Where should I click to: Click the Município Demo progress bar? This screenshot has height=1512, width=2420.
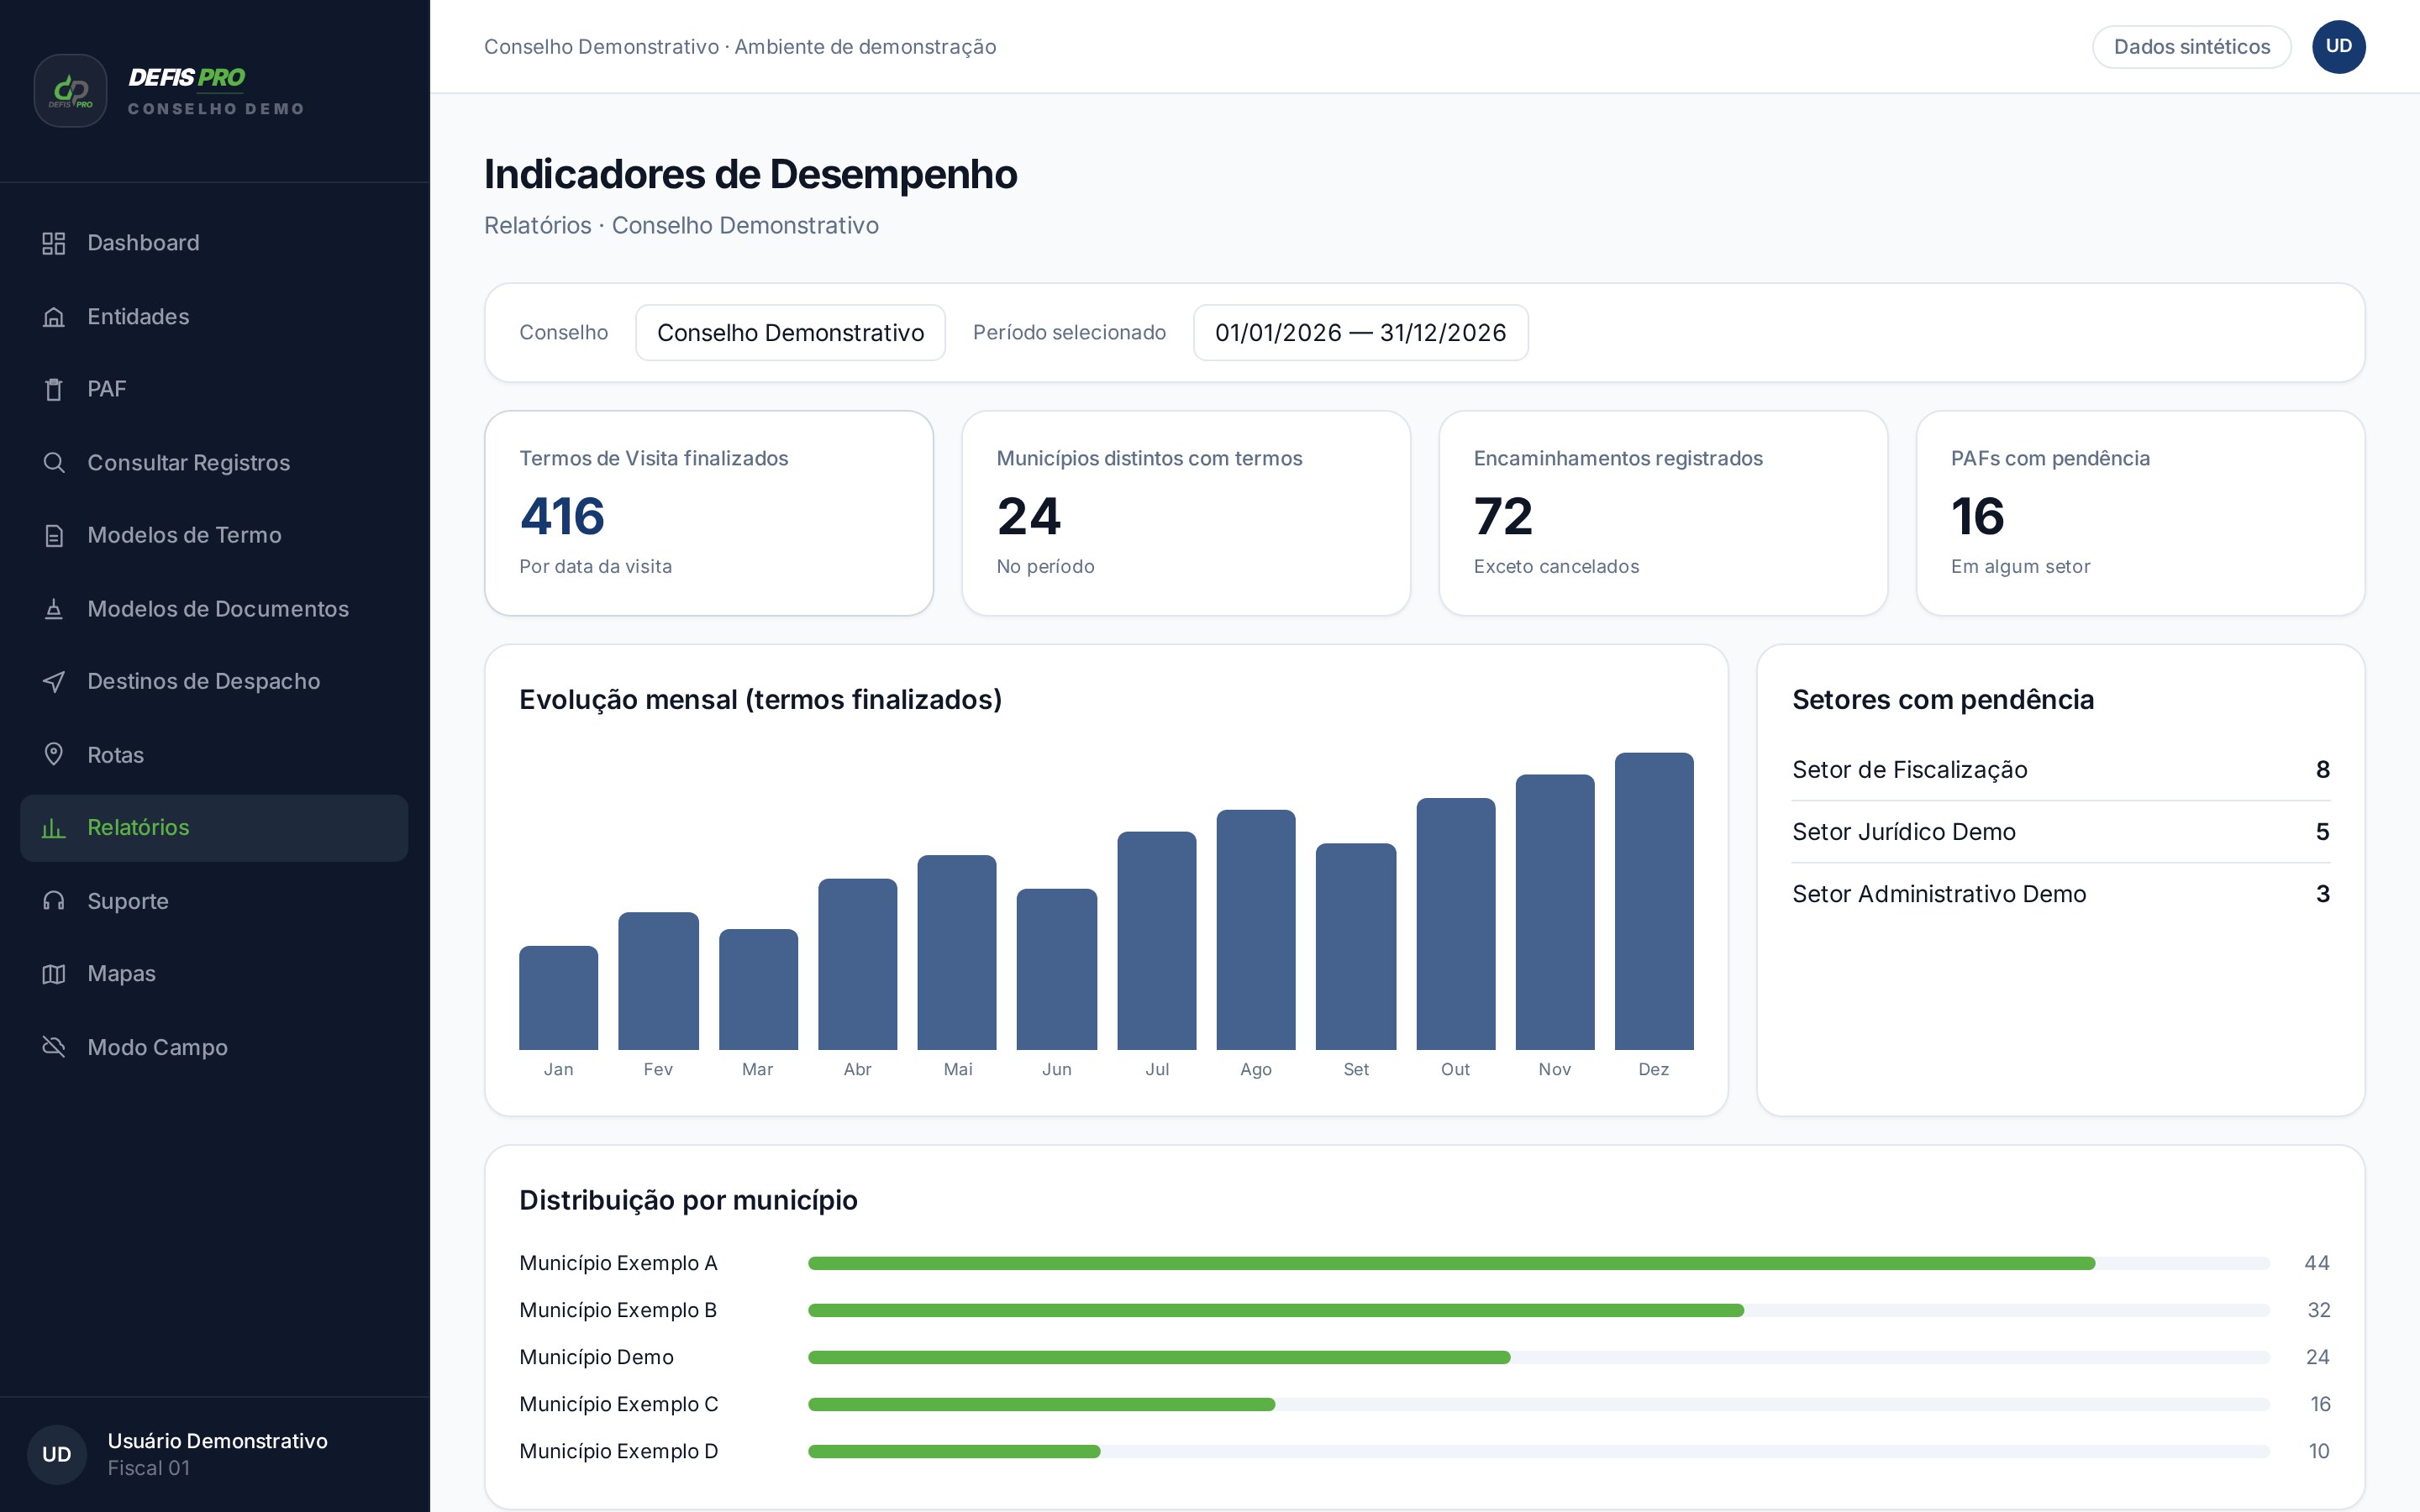(x=1539, y=1358)
